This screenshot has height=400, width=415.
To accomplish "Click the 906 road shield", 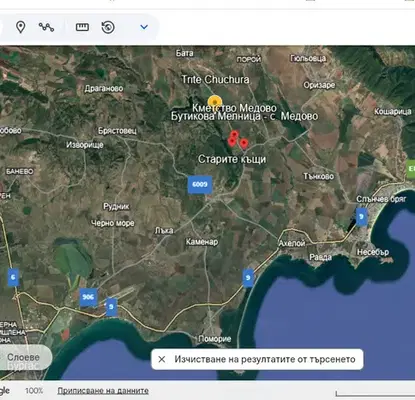I will pos(88,297).
